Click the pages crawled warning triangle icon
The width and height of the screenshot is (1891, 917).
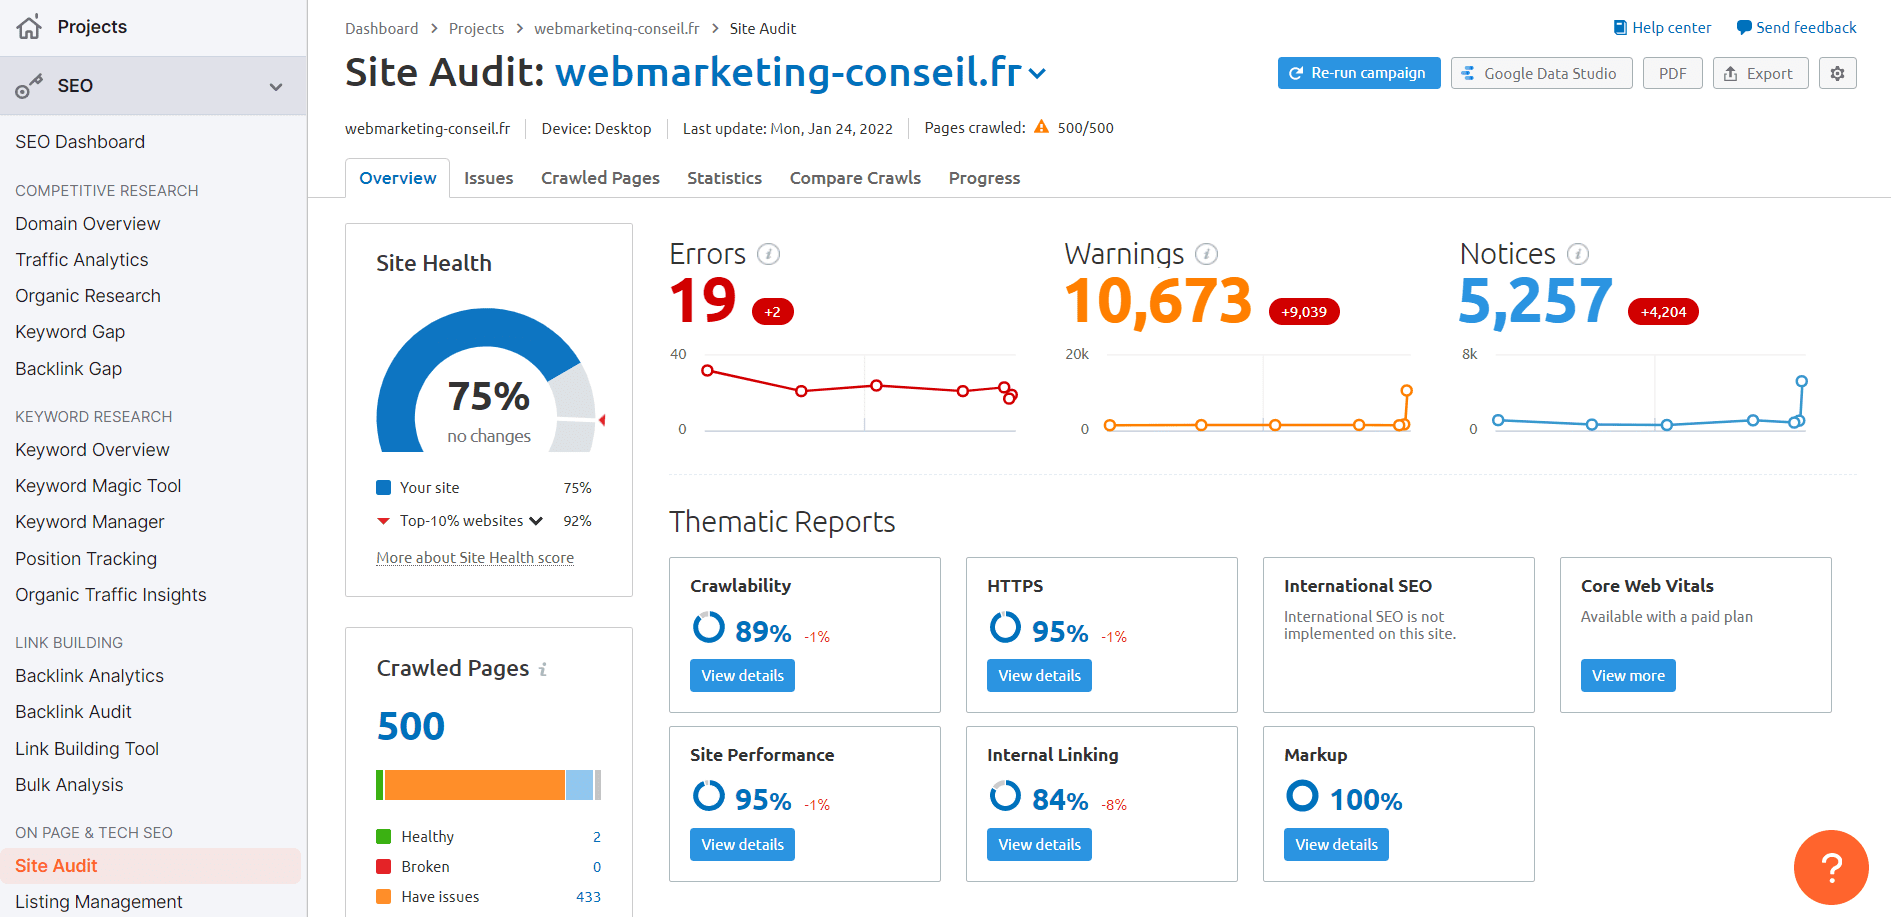pos(1042,127)
